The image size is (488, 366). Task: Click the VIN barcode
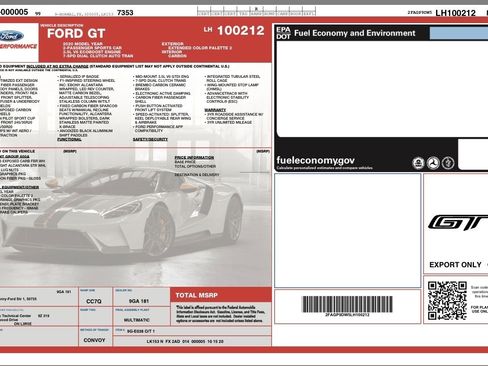click(347, 304)
